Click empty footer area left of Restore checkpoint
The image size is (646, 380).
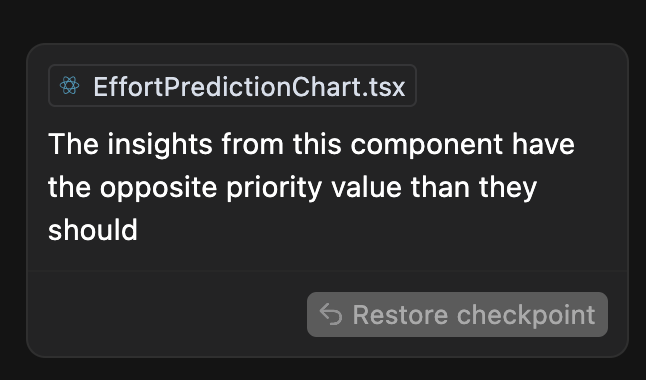(165, 314)
